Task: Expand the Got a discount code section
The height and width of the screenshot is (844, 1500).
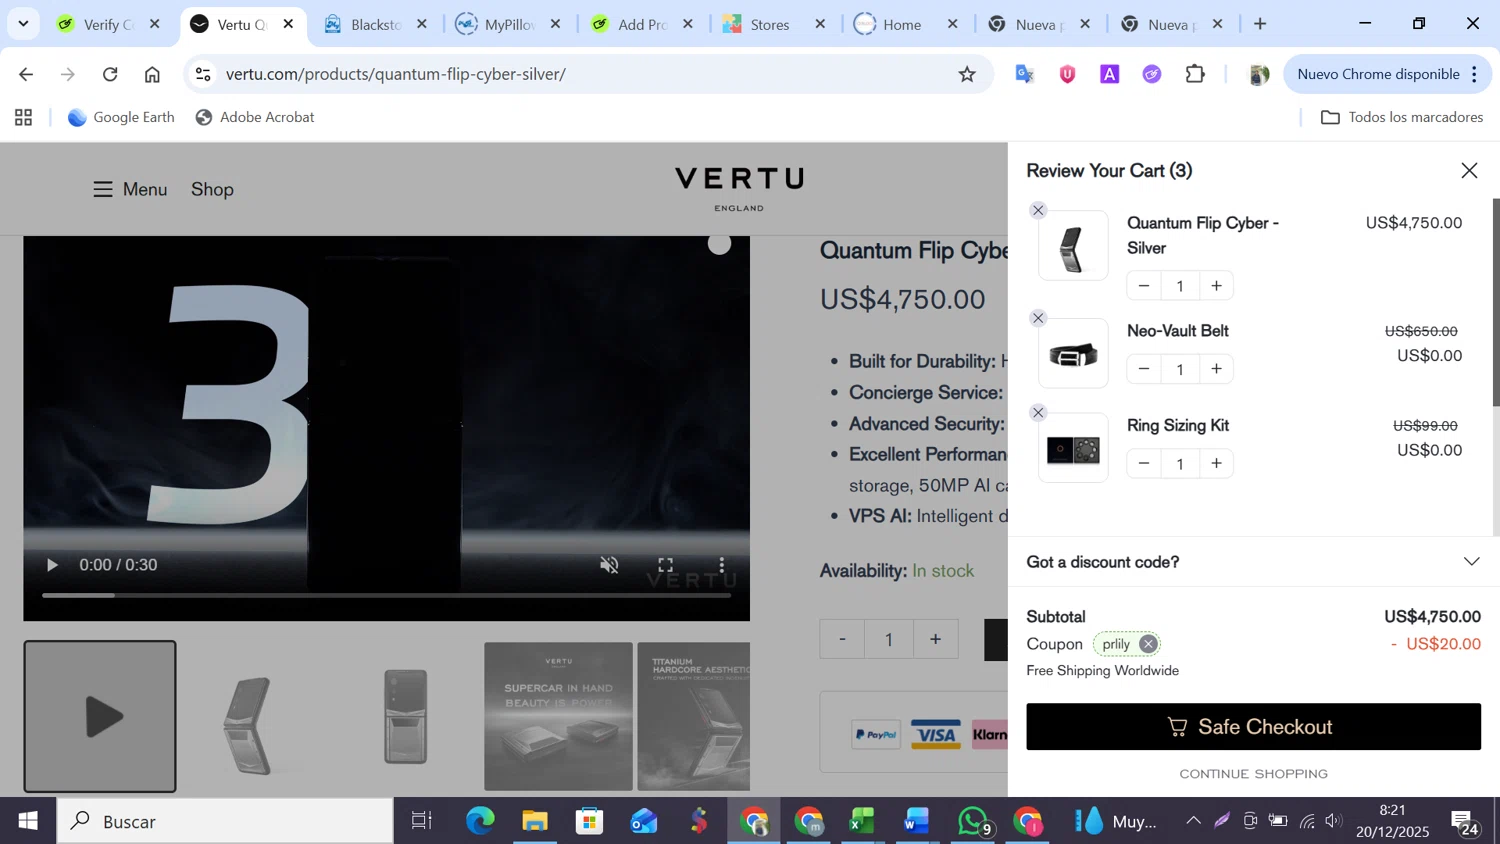Action: click(1253, 562)
